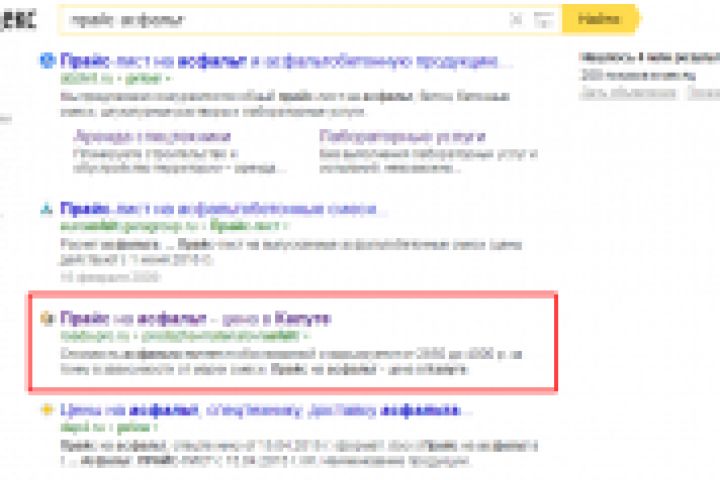
Task: Open the 'Лабораторные услуги' sitelink
Action: pyautogui.click(x=402, y=136)
